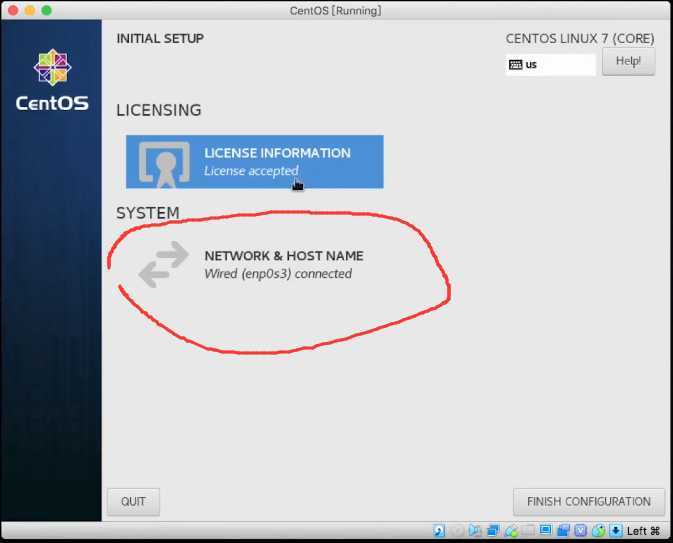
Task: Click the recording status icon
Action: 564,531
